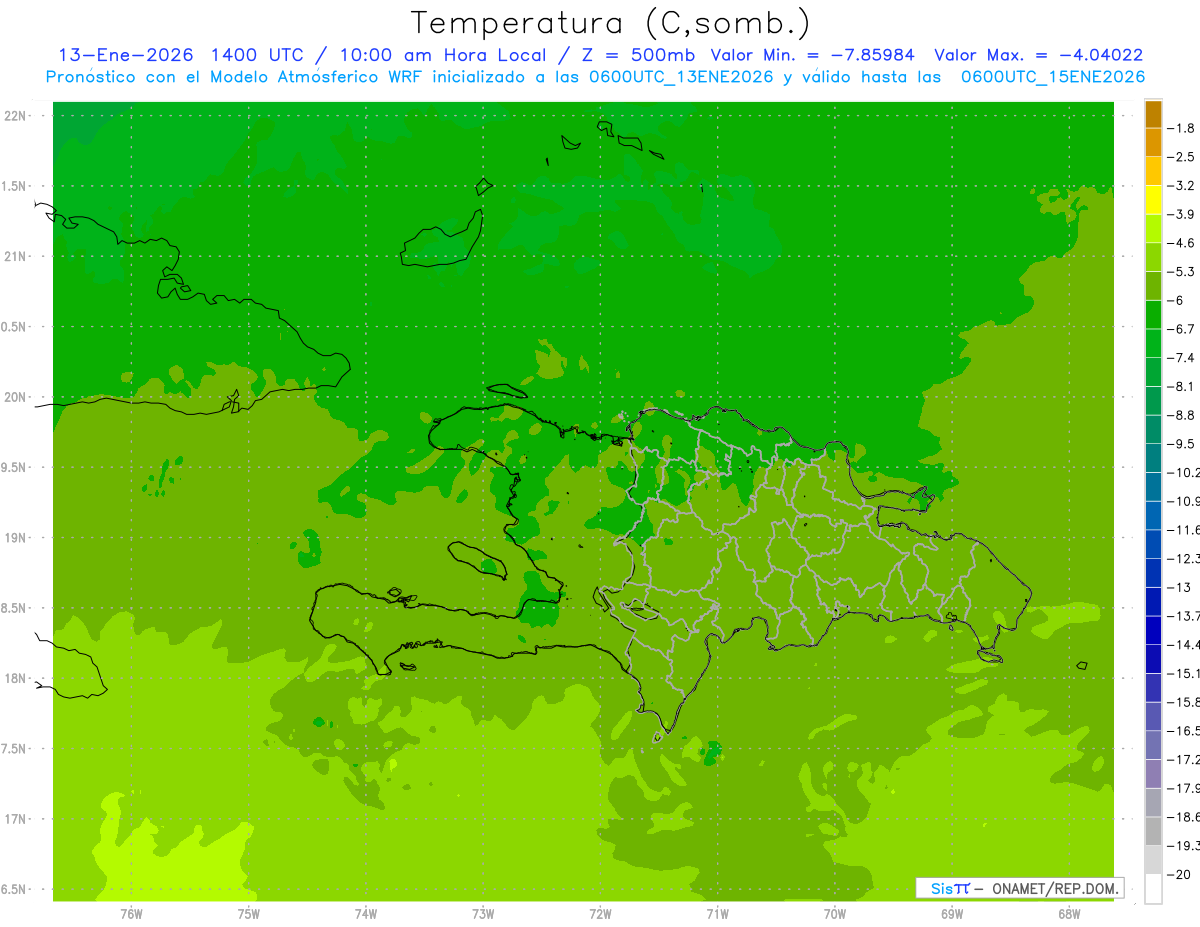
Task: Click "Valor Max. = -4.04022" text
Action: click(1038, 55)
